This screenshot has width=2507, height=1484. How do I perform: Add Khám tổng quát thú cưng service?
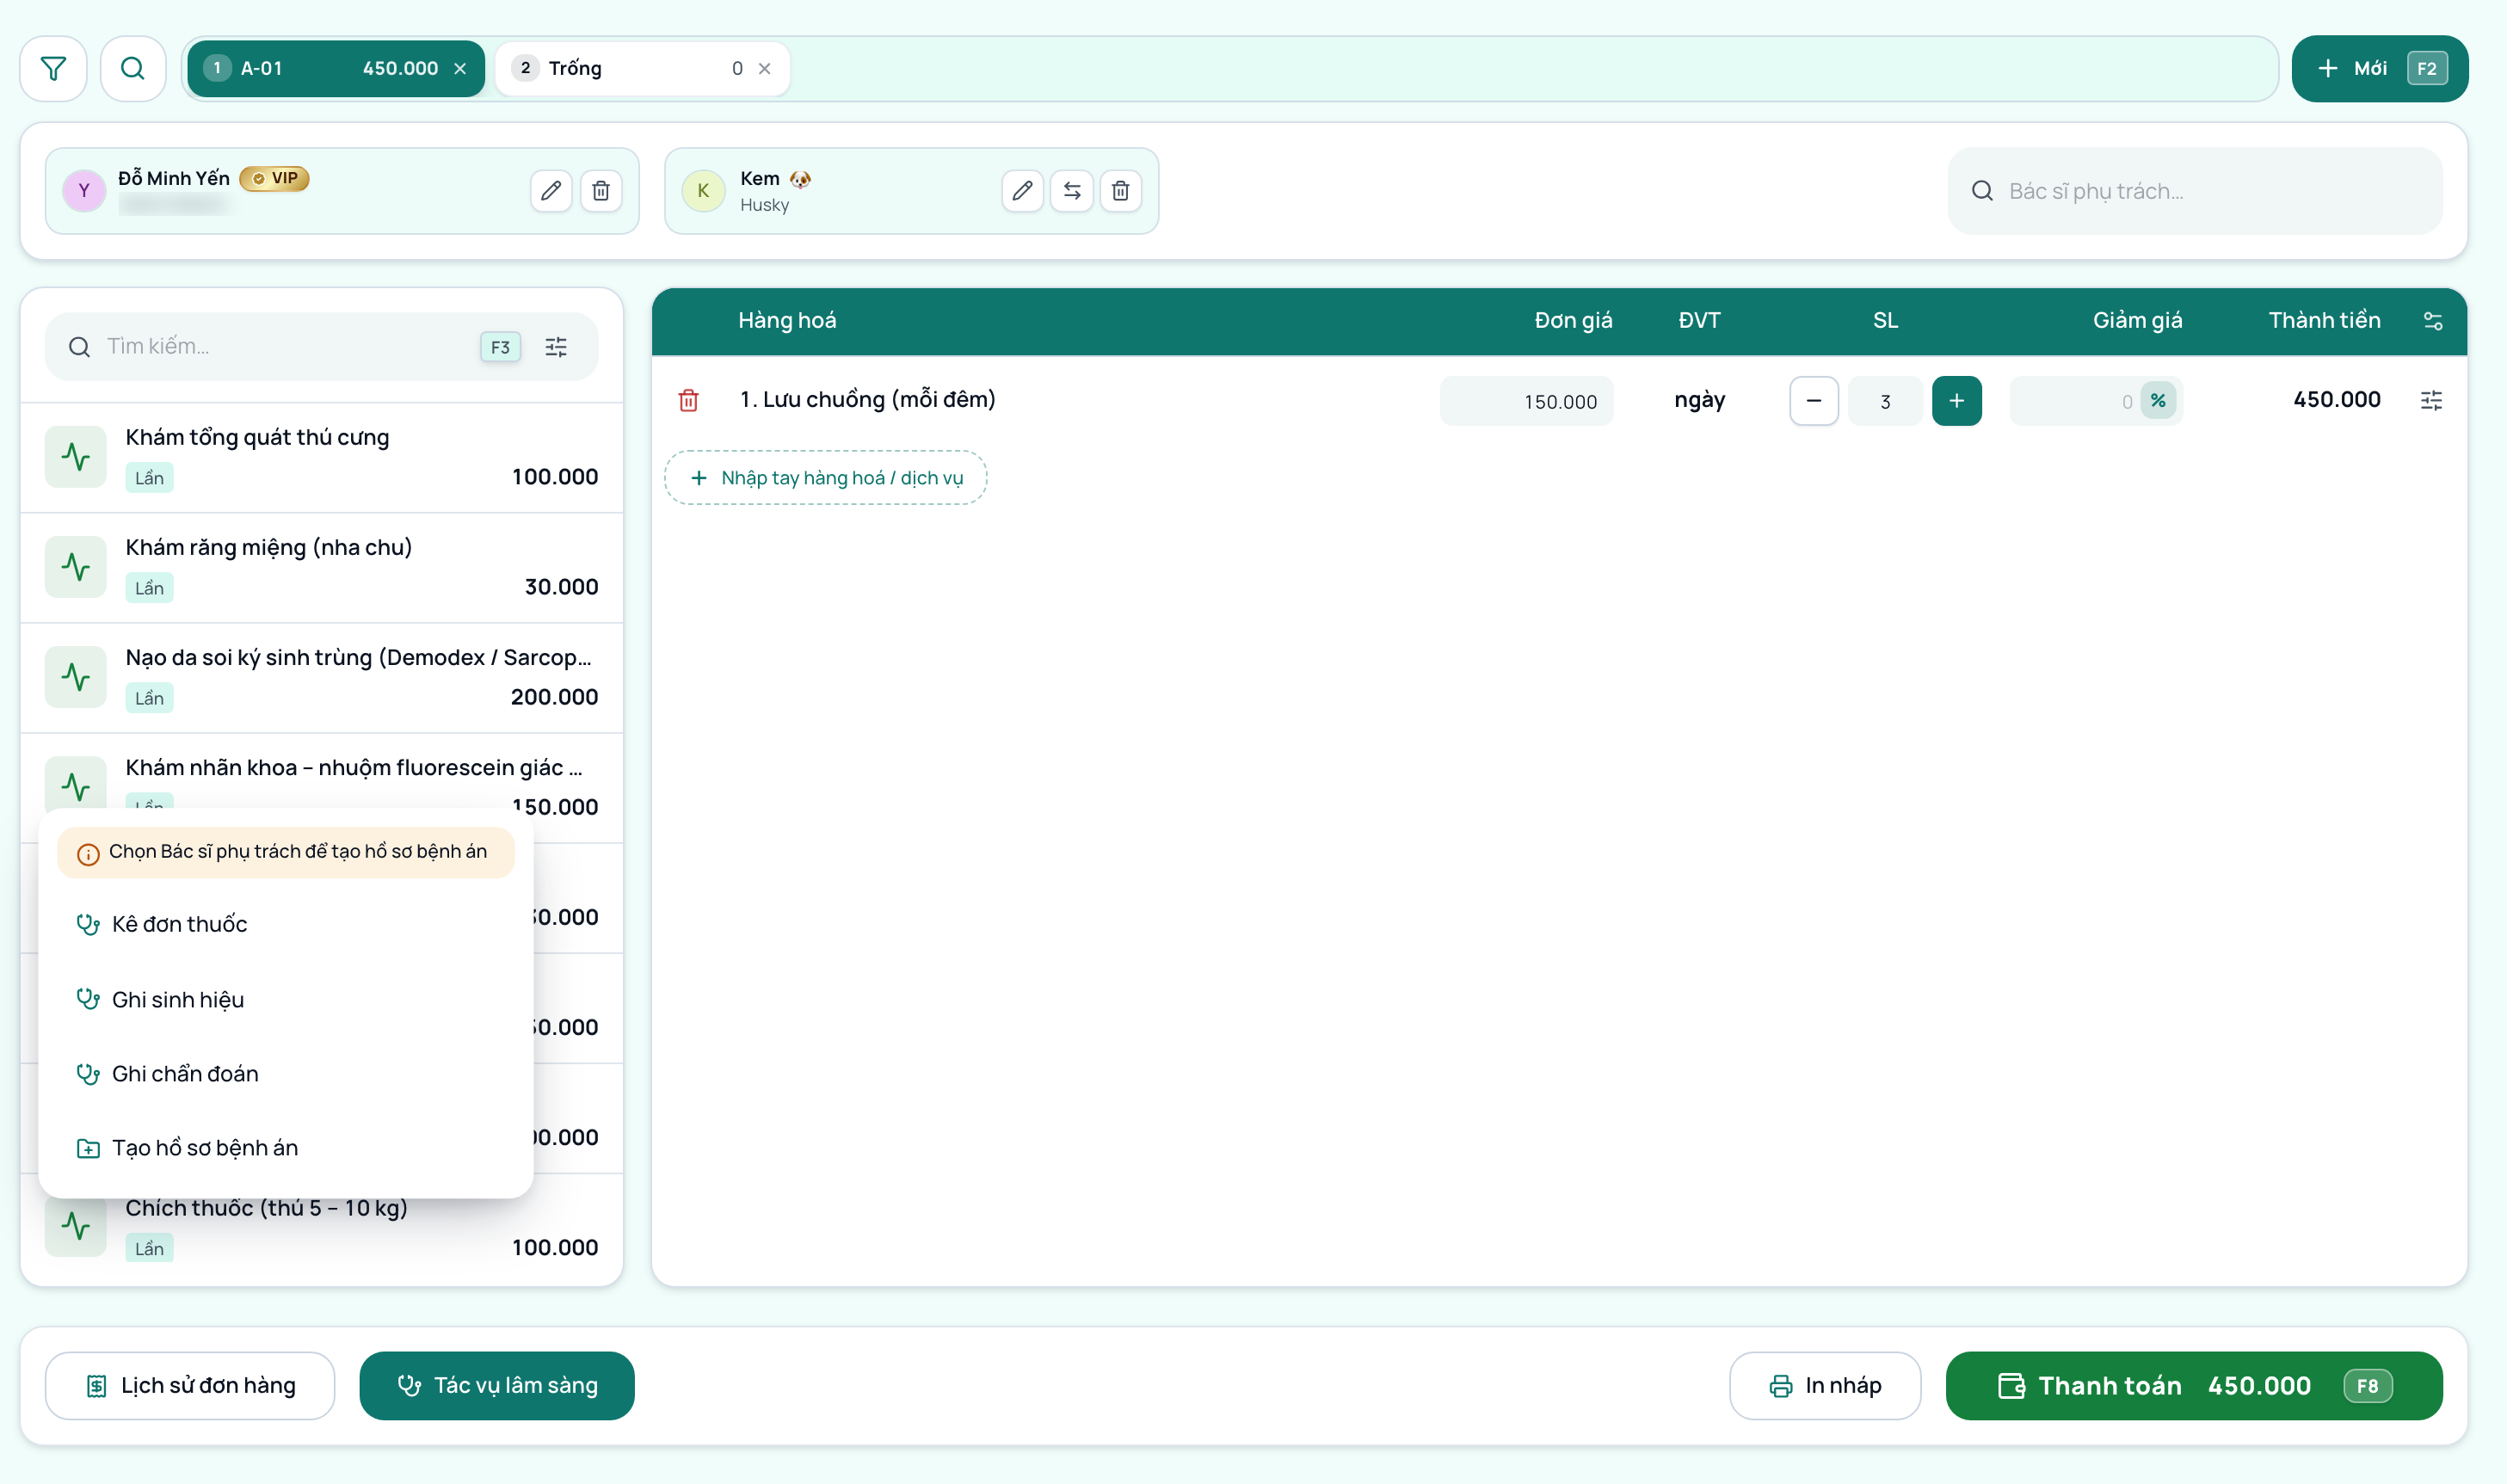[321, 457]
